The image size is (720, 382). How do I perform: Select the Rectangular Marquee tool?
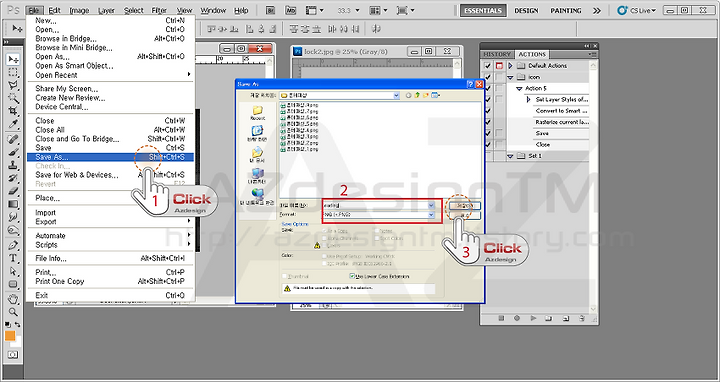pyautogui.click(x=13, y=73)
